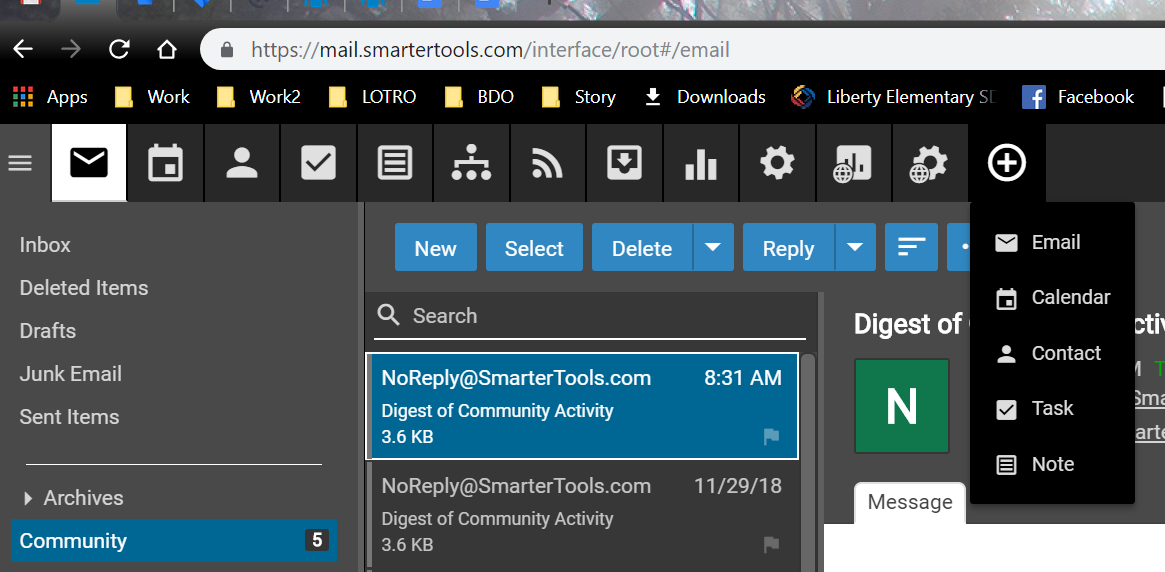This screenshot has width=1165, height=572.
Task: Click the message list Search field
Action: click(x=600, y=316)
